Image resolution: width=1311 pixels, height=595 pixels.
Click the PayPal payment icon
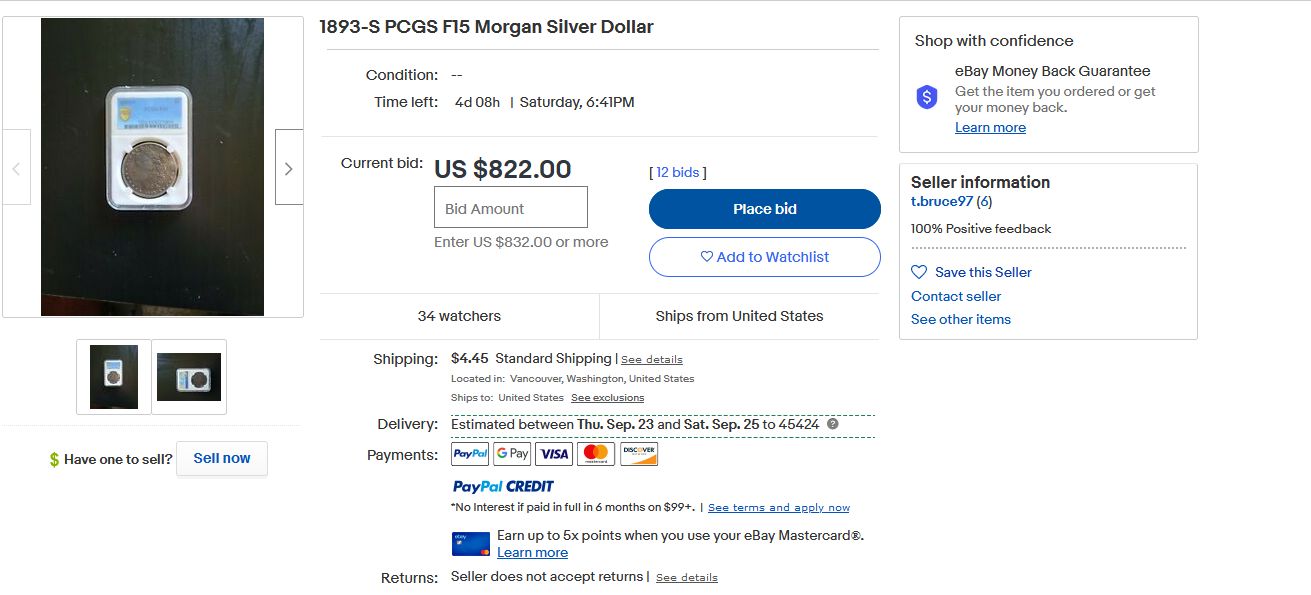(470, 454)
